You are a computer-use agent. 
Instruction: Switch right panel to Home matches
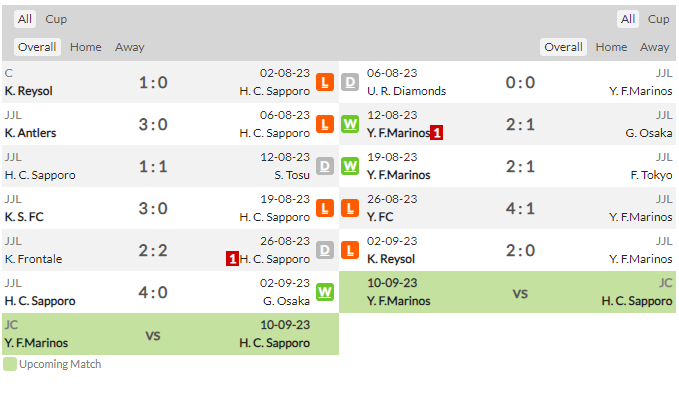click(x=611, y=47)
